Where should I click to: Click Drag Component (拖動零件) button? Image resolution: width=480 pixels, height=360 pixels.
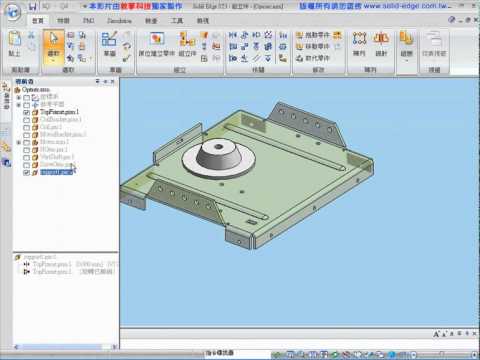[x=313, y=35]
